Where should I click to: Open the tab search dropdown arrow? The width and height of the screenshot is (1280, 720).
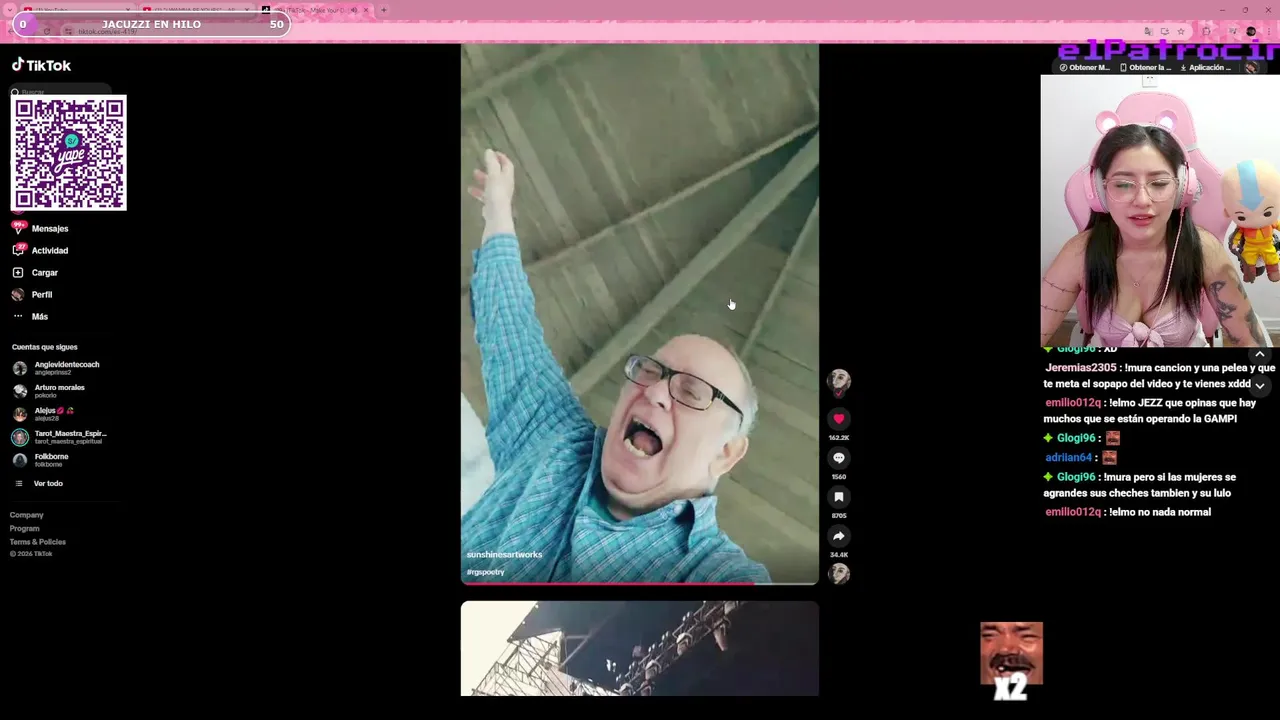[10, 10]
